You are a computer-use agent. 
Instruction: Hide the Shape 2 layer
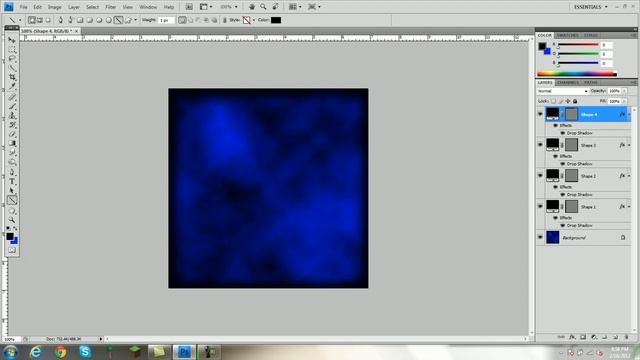click(x=540, y=176)
